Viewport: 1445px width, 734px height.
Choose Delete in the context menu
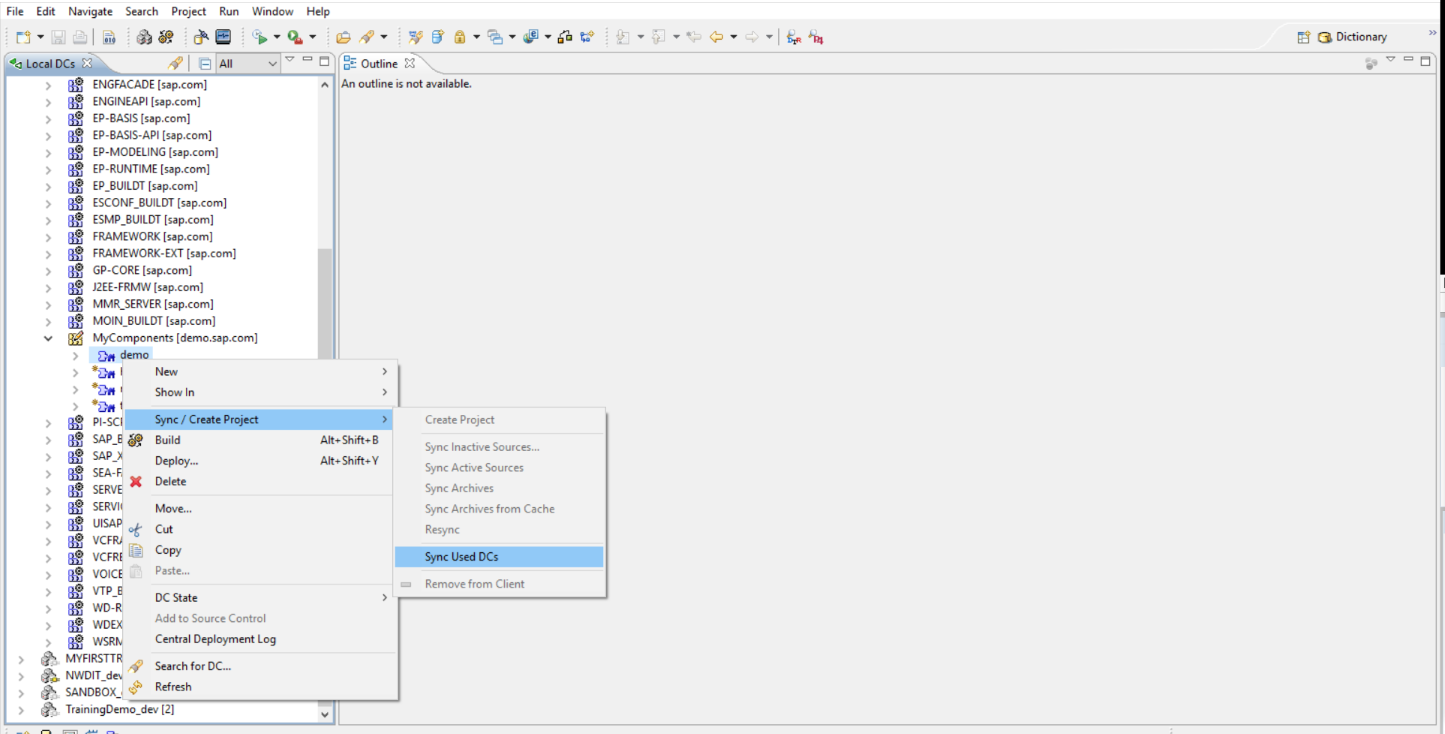tap(260, 481)
